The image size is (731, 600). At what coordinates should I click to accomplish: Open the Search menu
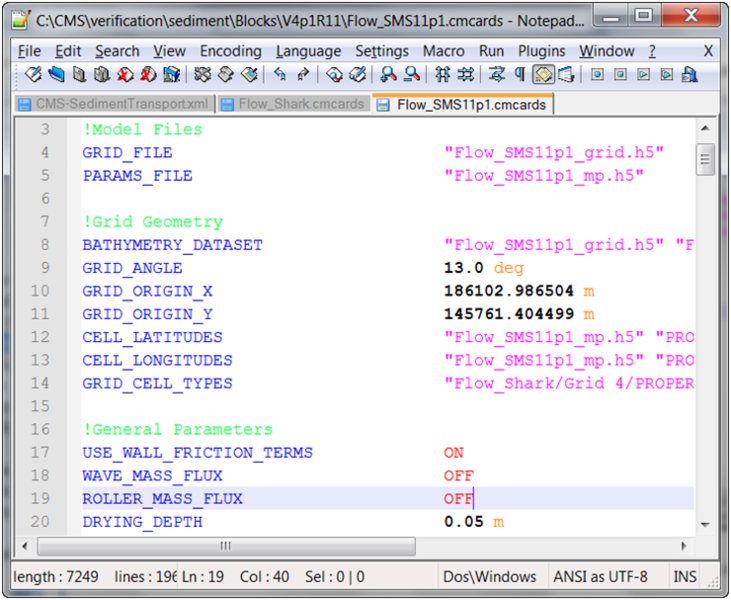(x=117, y=51)
